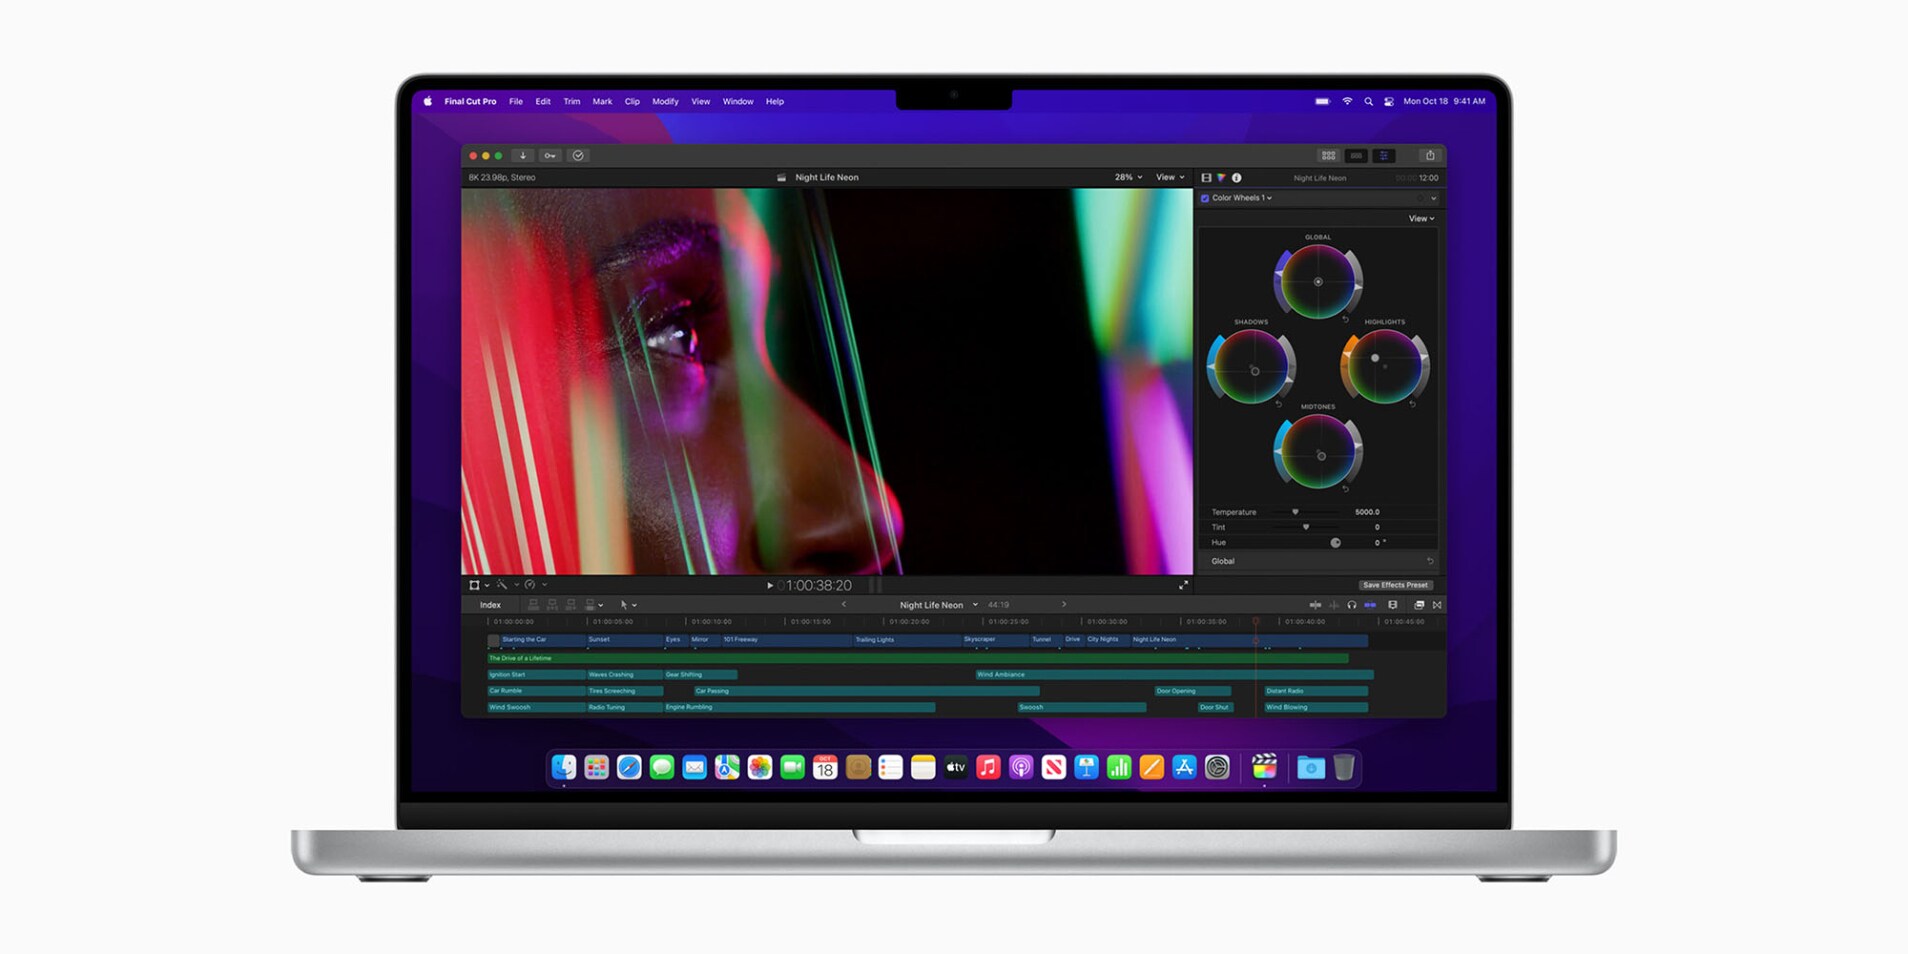Open the Trim menu
This screenshot has height=954, width=1908.
[x=572, y=101]
